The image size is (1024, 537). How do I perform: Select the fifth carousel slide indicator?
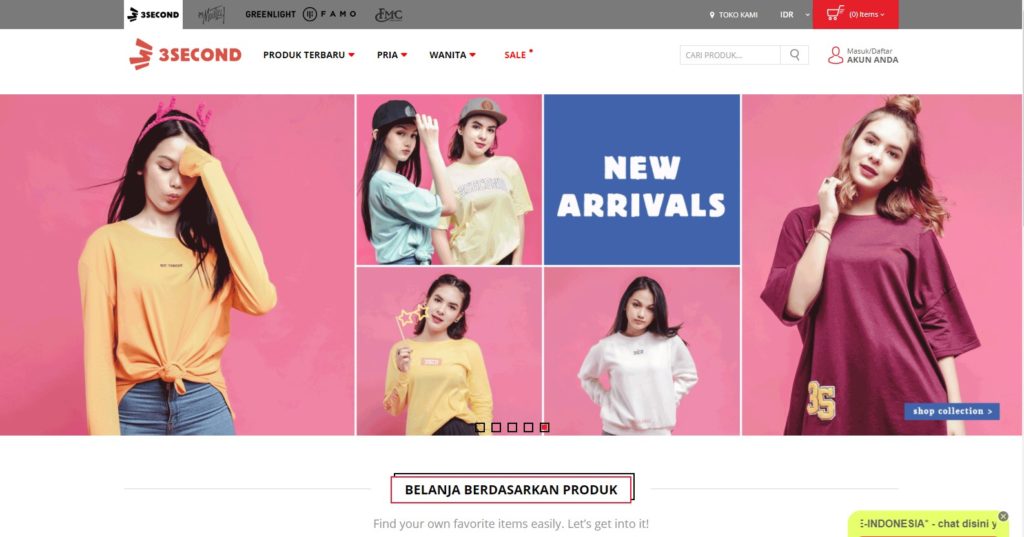(x=545, y=427)
